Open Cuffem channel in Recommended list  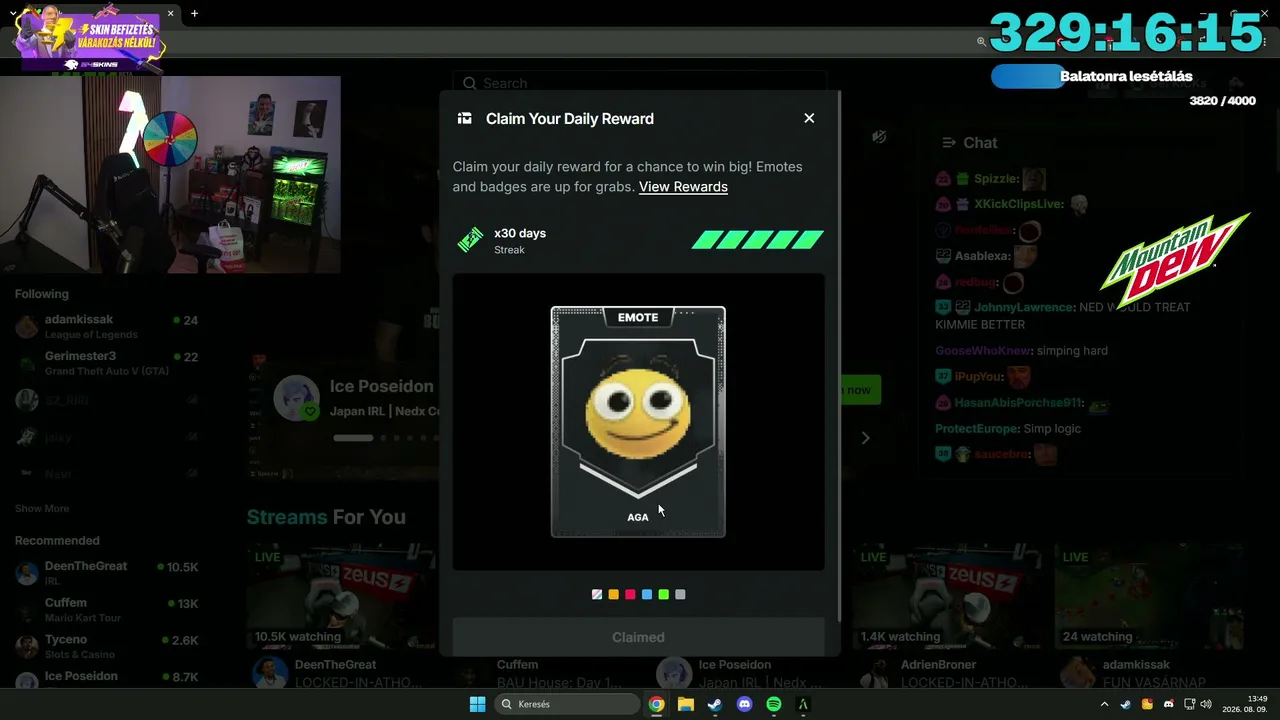(106, 609)
